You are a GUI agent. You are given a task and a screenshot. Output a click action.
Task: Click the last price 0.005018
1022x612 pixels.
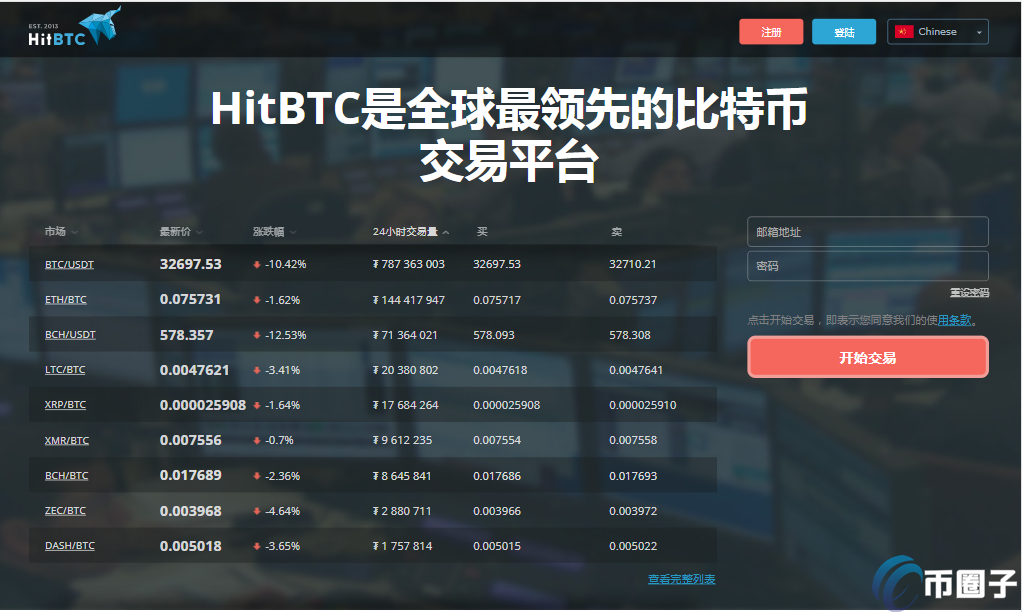(x=190, y=546)
